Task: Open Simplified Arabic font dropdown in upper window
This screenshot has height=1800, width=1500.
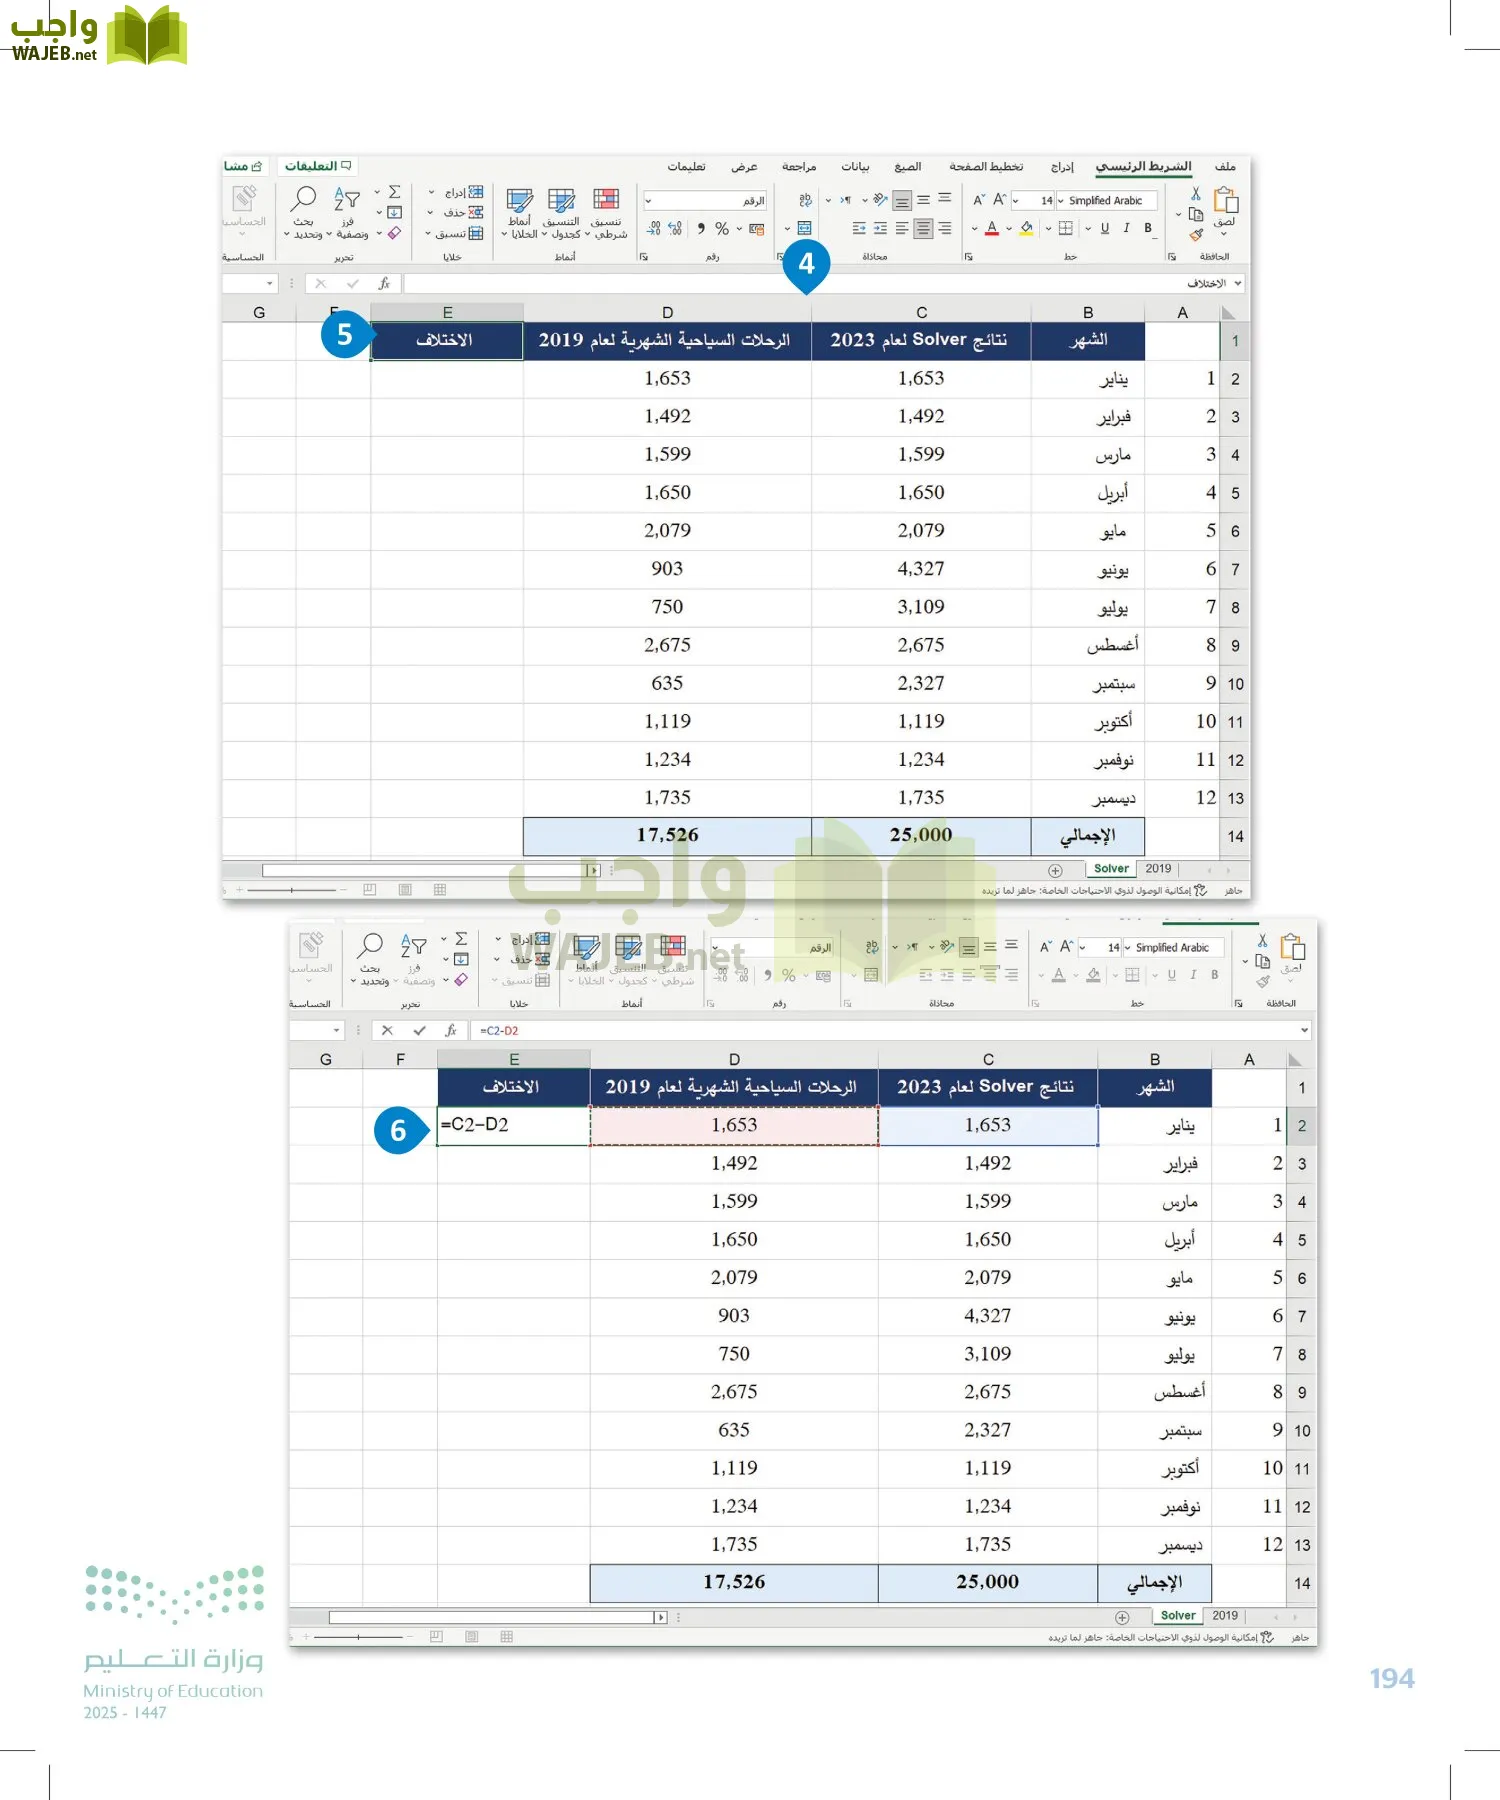Action: (1061, 201)
